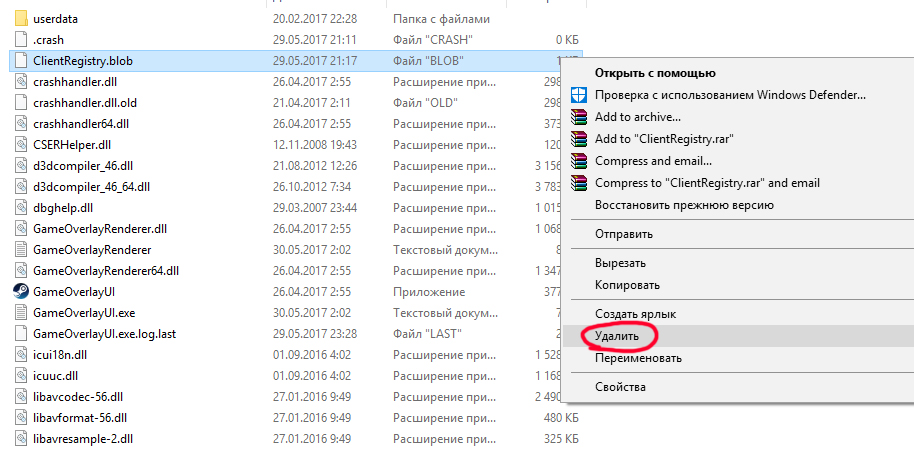Choose Compress and email... menu entry

point(653,161)
